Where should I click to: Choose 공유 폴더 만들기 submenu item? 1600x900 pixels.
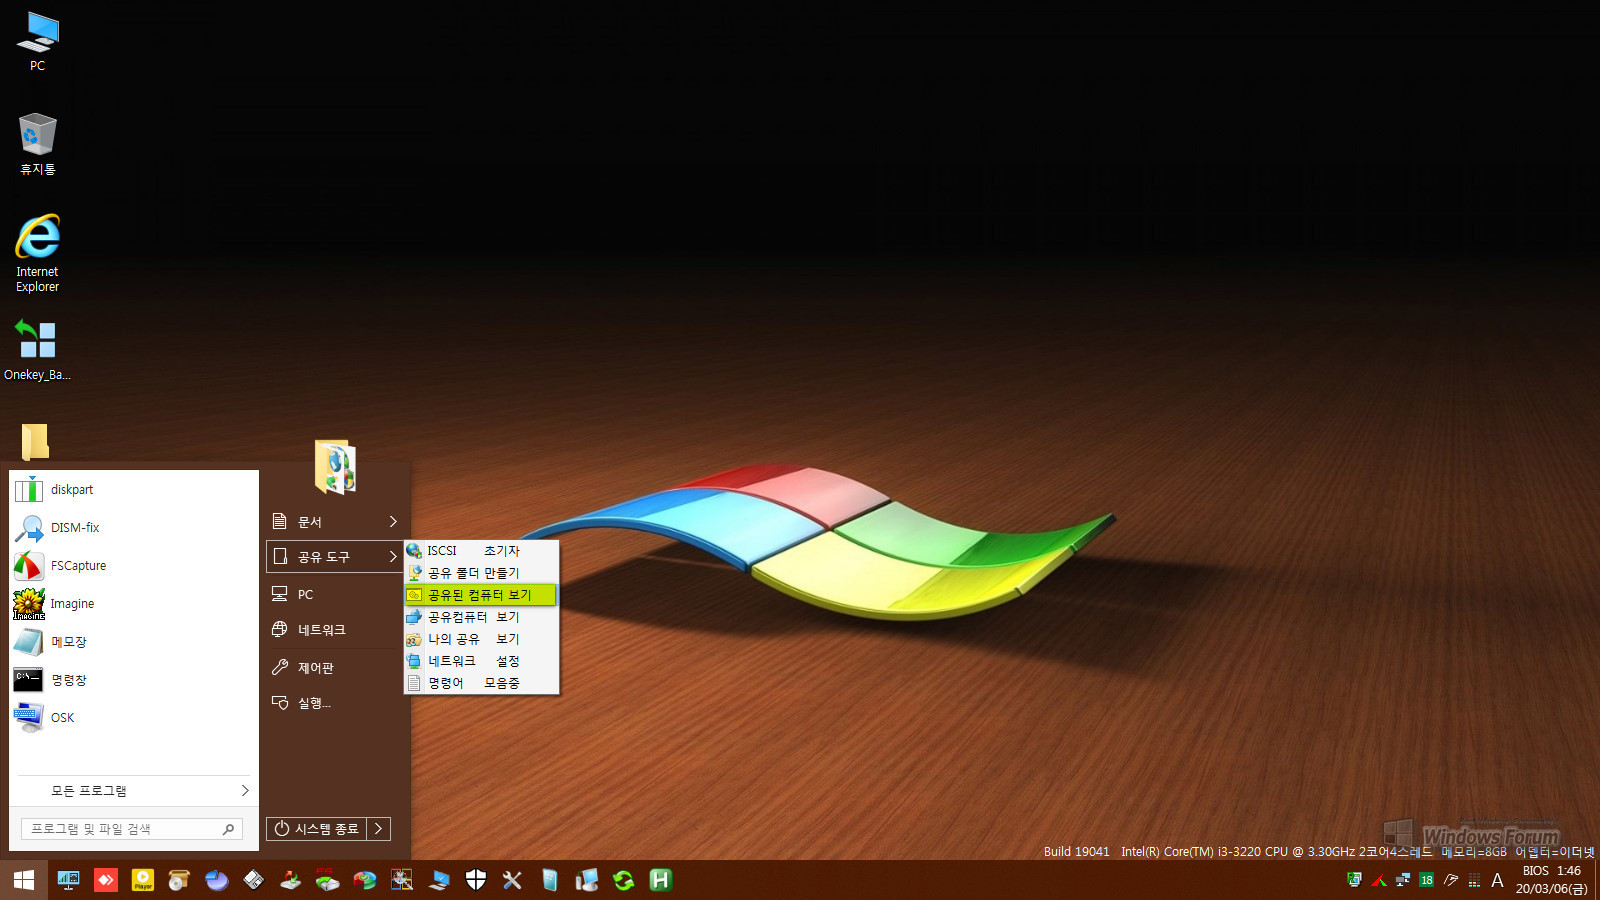[481, 573]
